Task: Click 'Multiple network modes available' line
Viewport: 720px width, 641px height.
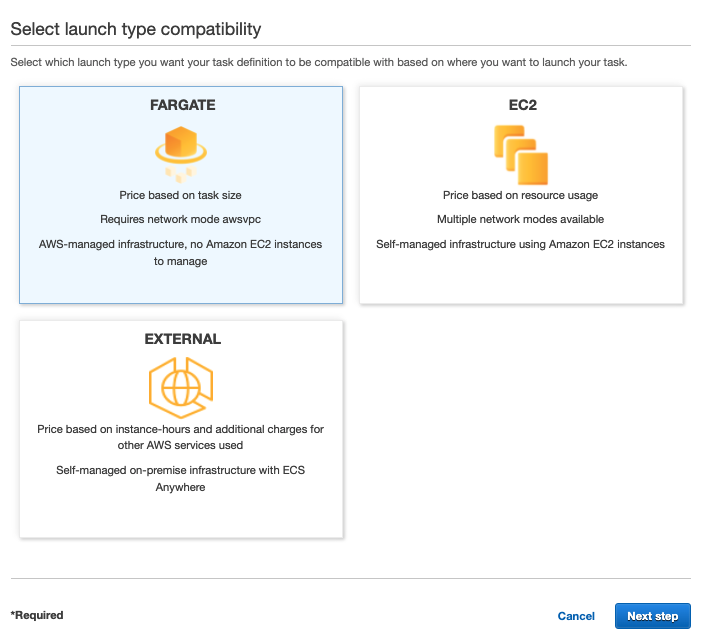Action: tap(520, 219)
